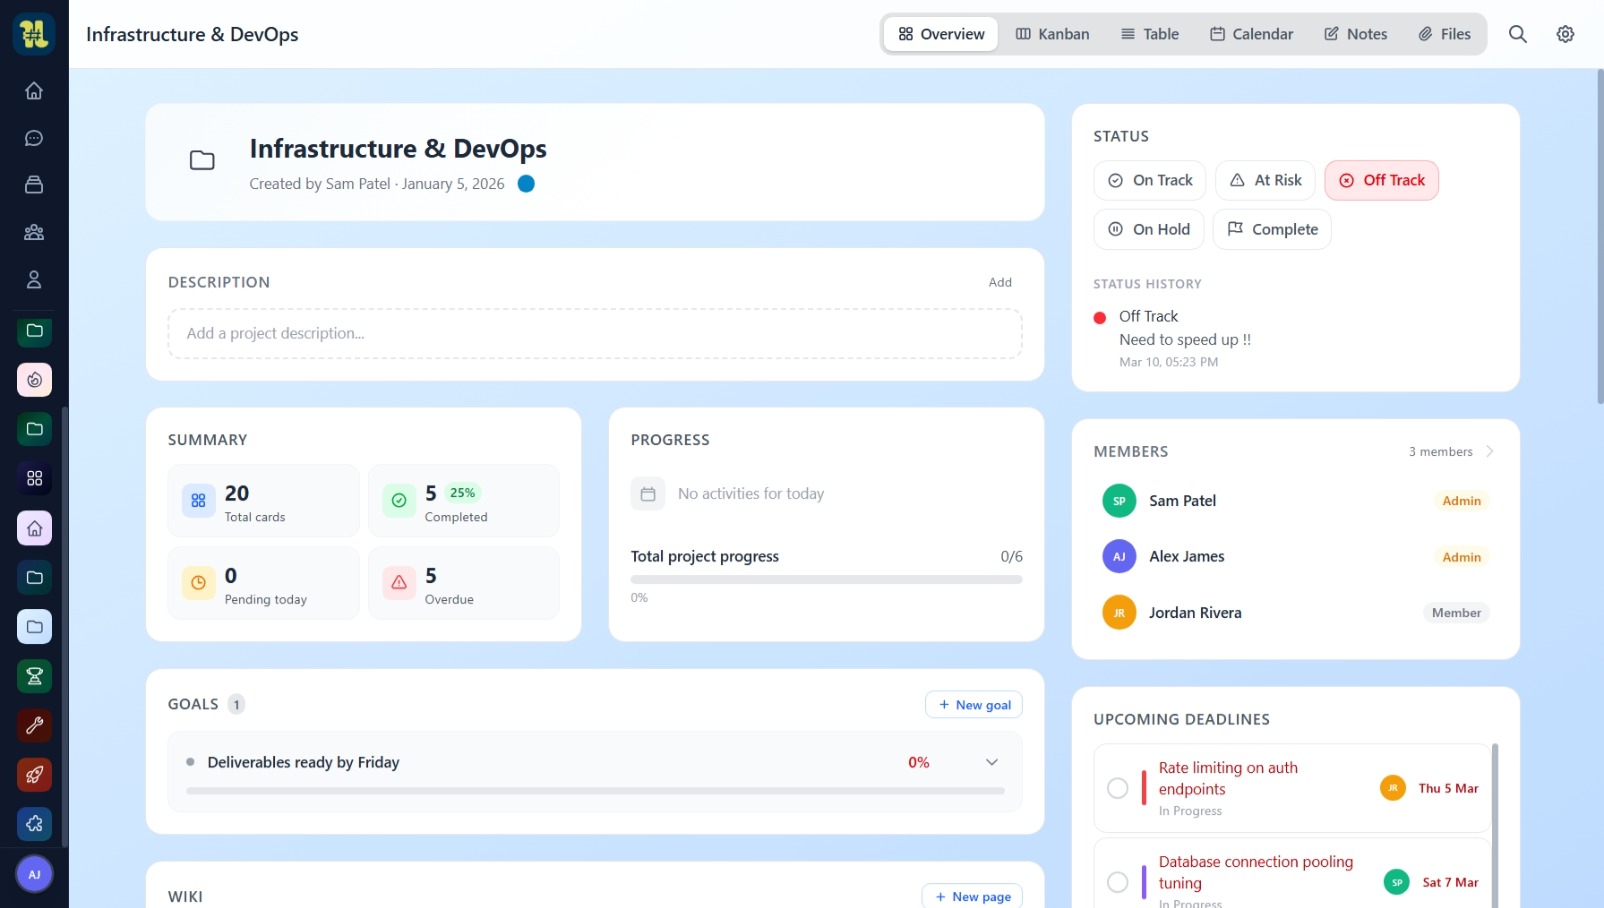Viewport: 1604px width, 908px height.
Task: Open the search icon in top bar
Action: click(1517, 34)
